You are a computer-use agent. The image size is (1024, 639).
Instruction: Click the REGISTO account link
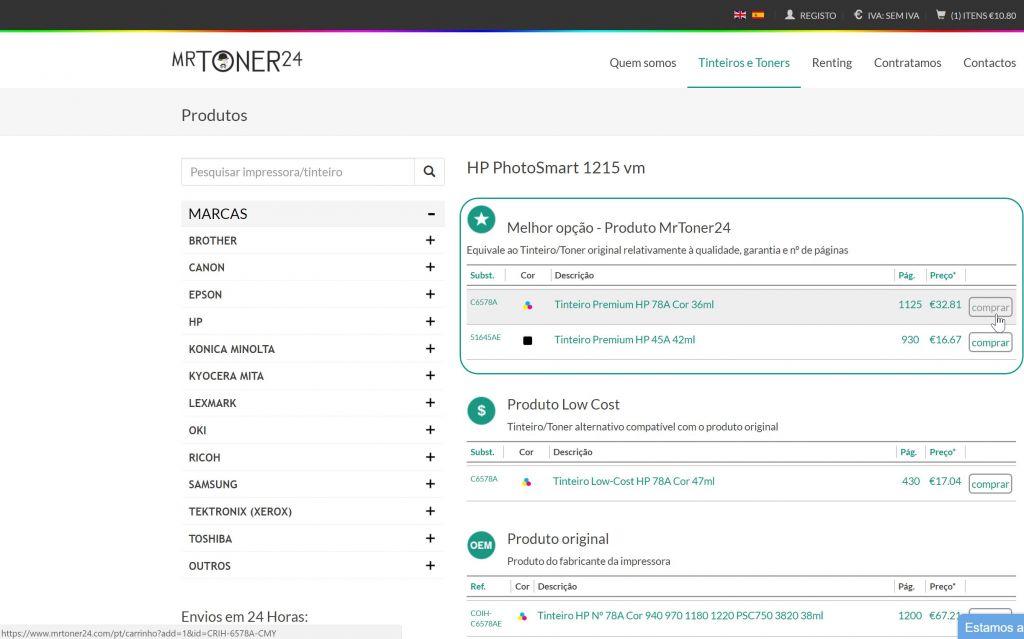point(811,15)
